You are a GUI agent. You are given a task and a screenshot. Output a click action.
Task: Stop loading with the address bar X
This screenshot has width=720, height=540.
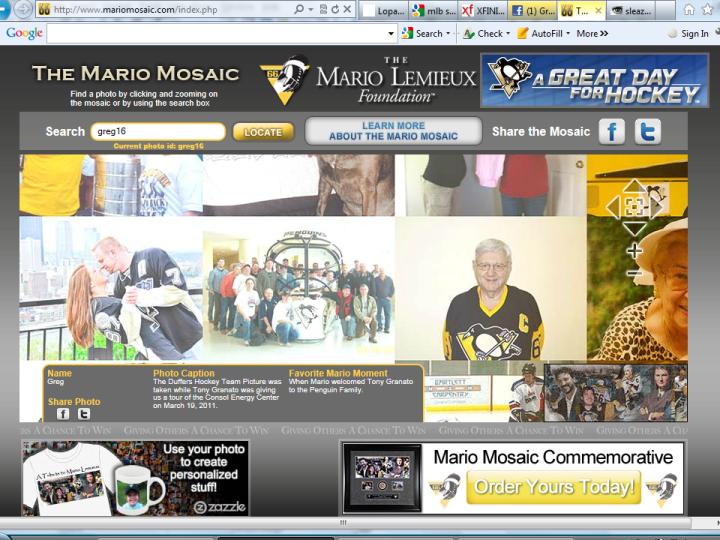348,9
